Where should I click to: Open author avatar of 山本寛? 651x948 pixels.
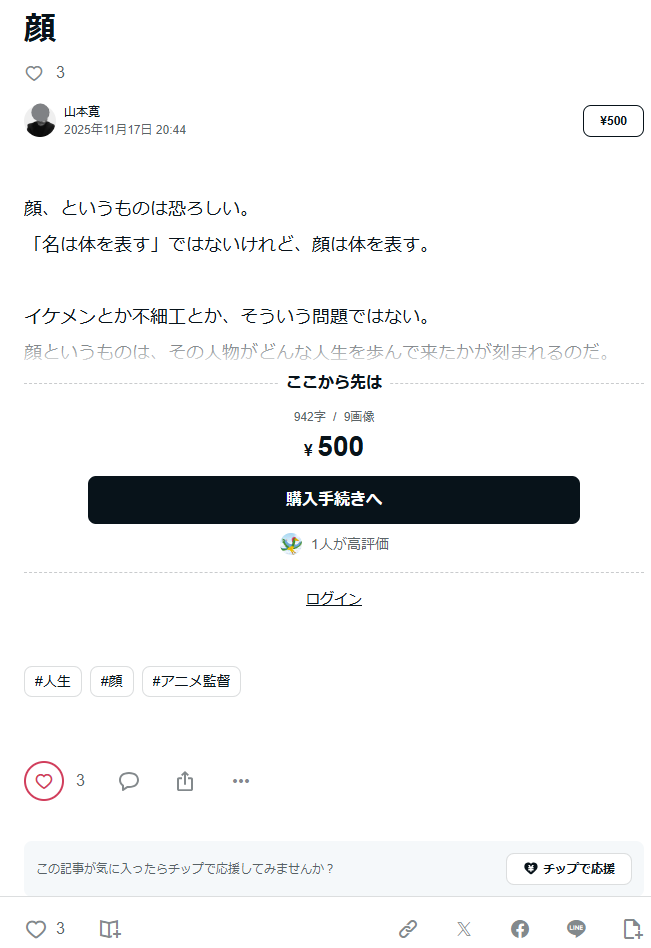click(40, 120)
